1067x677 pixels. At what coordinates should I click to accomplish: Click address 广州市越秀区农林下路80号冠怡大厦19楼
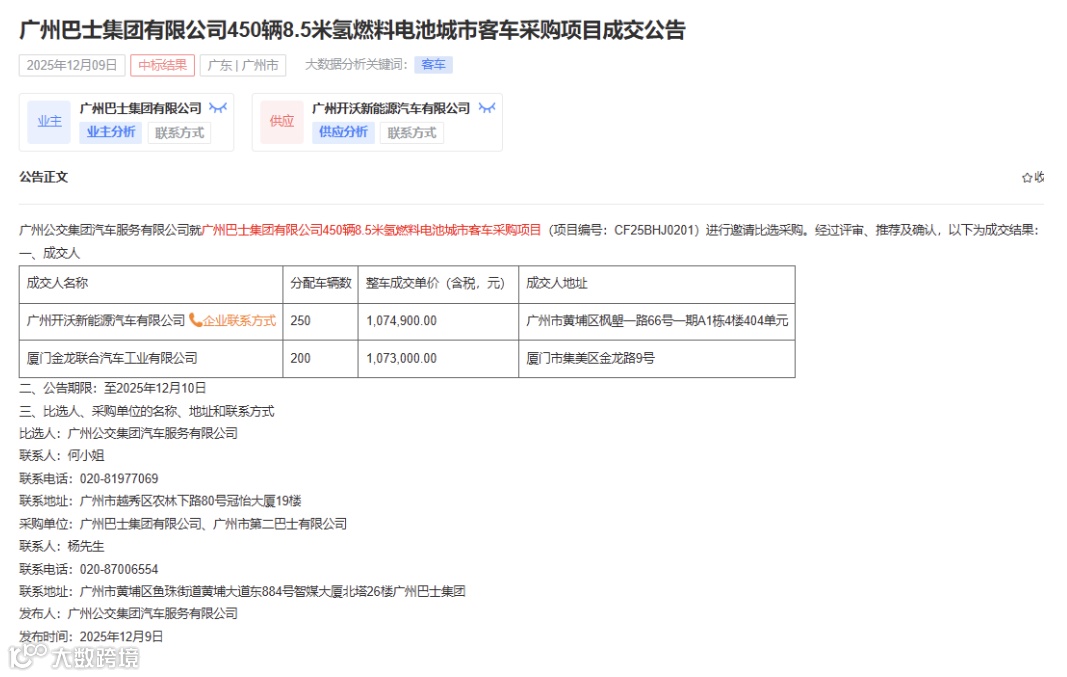tap(191, 501)
